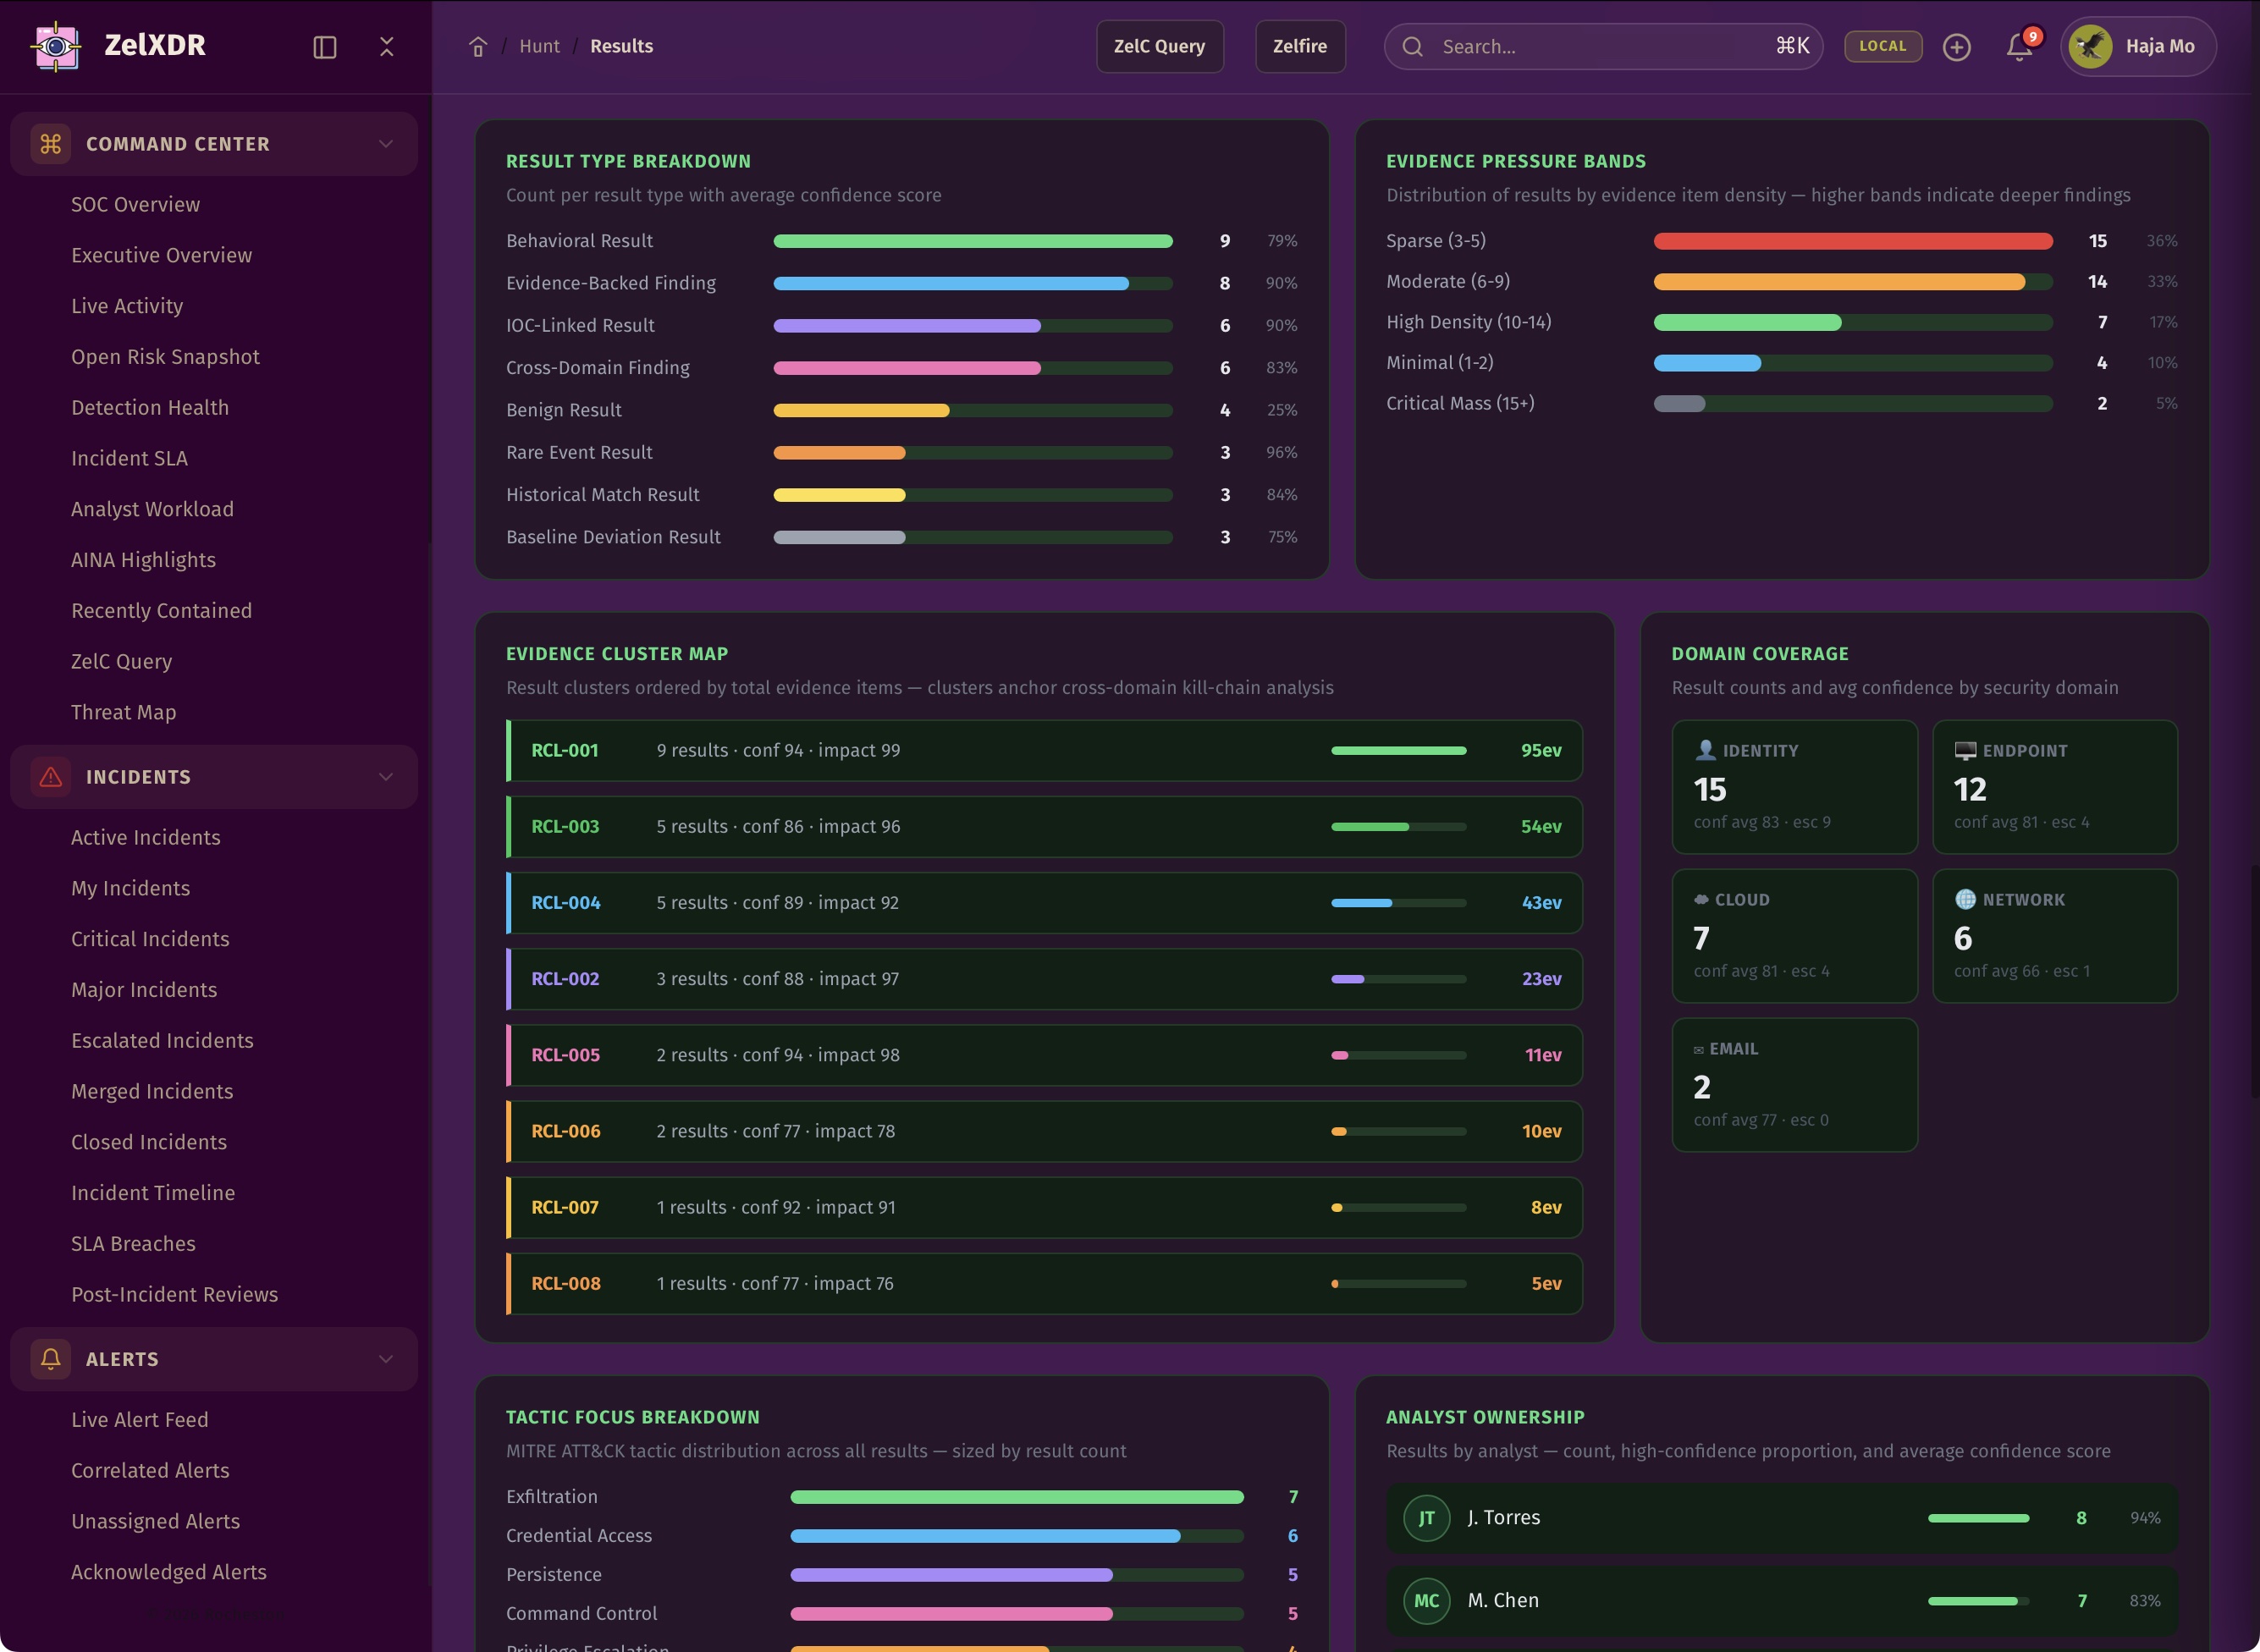Toggle the sidebar panel layout icon

pos(325,47)
